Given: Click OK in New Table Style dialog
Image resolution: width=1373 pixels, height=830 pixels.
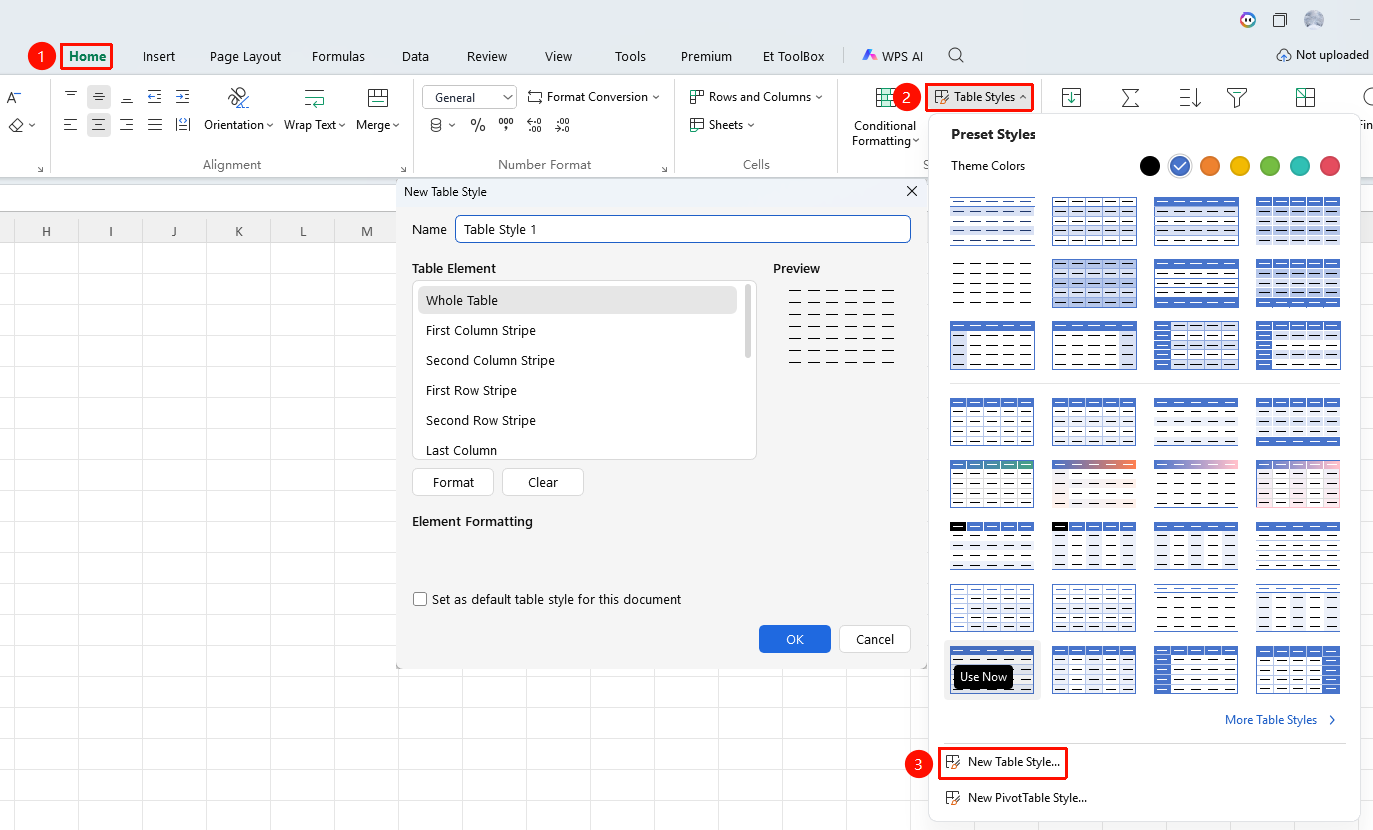Looking at the screenshot, I should [795, 639].
